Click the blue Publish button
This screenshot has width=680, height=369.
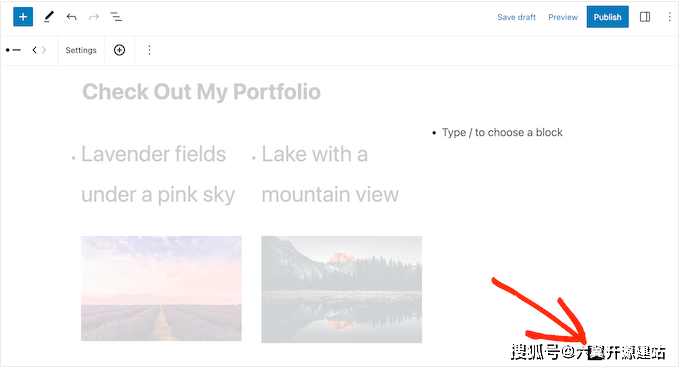pos(608,17)
